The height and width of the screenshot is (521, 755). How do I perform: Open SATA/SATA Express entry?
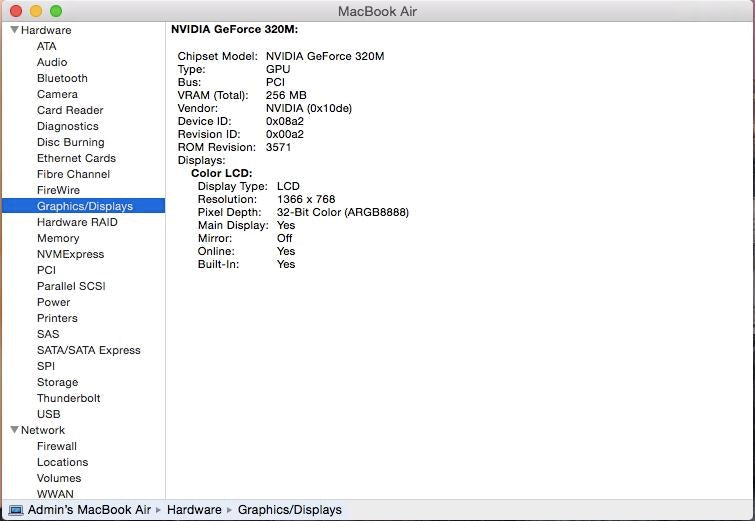tap(89, 350)
